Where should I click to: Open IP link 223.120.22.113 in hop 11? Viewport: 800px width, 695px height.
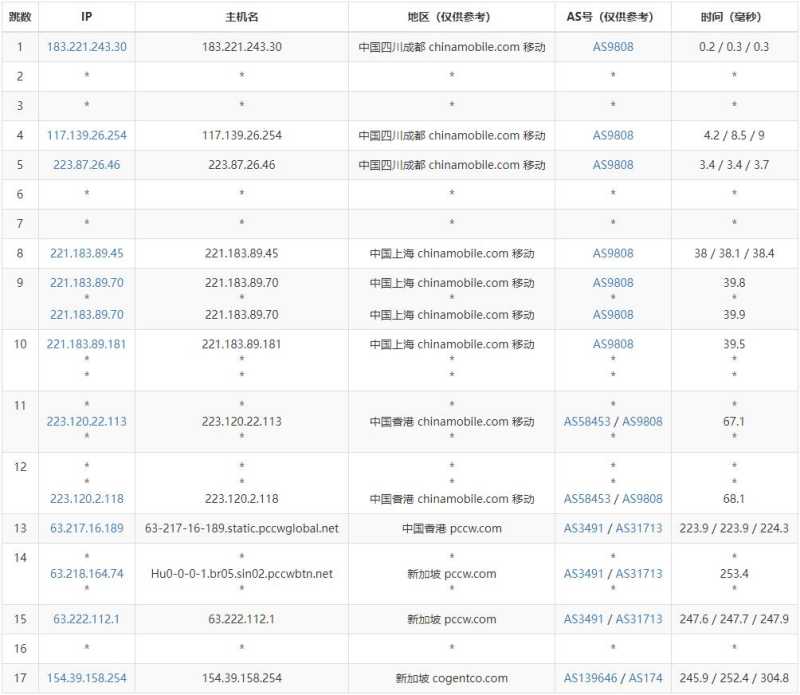pos(87,421)
